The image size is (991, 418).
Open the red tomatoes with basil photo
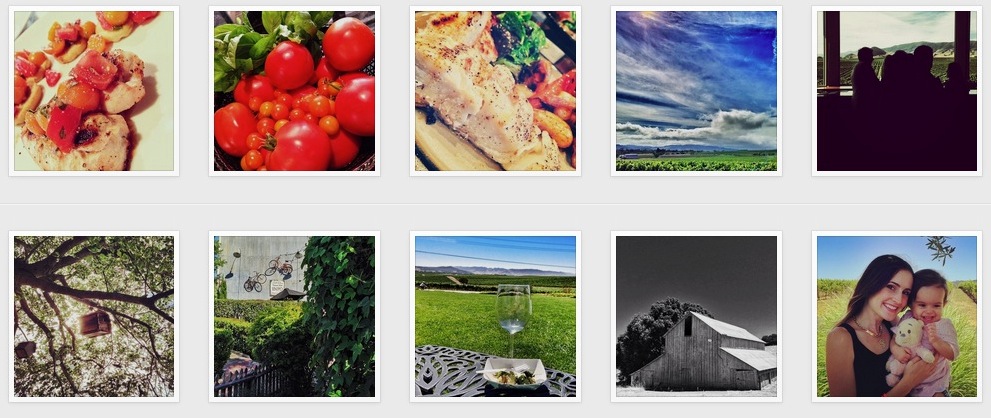[x=295, y=91]
